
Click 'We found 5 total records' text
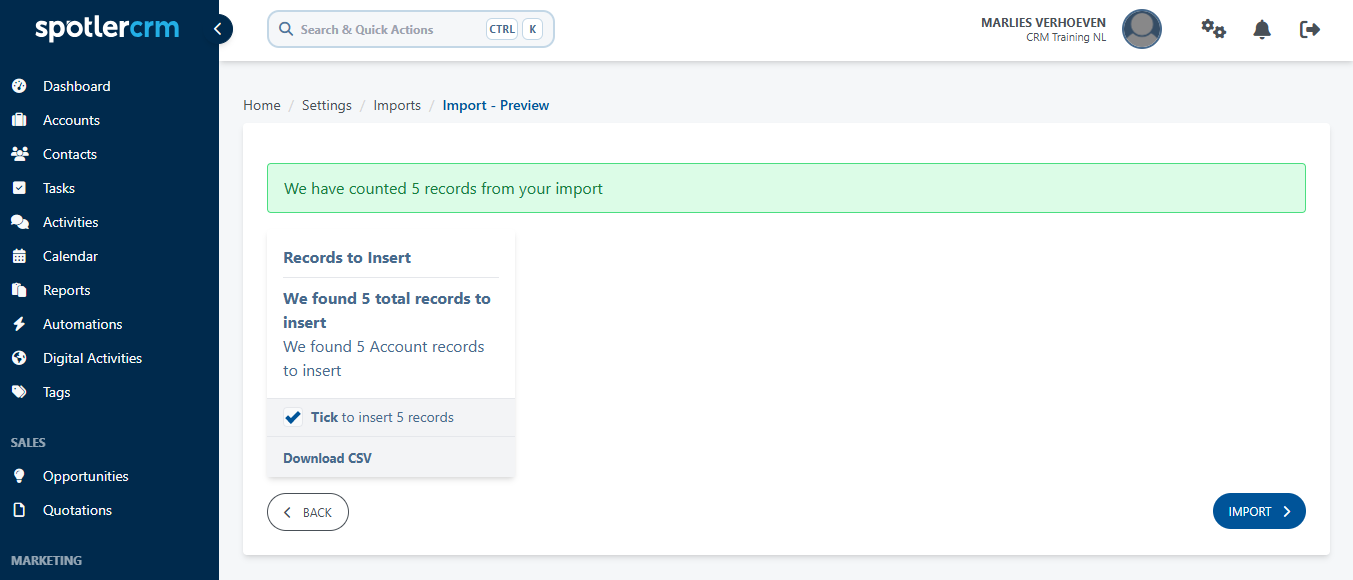pos(387,310)
